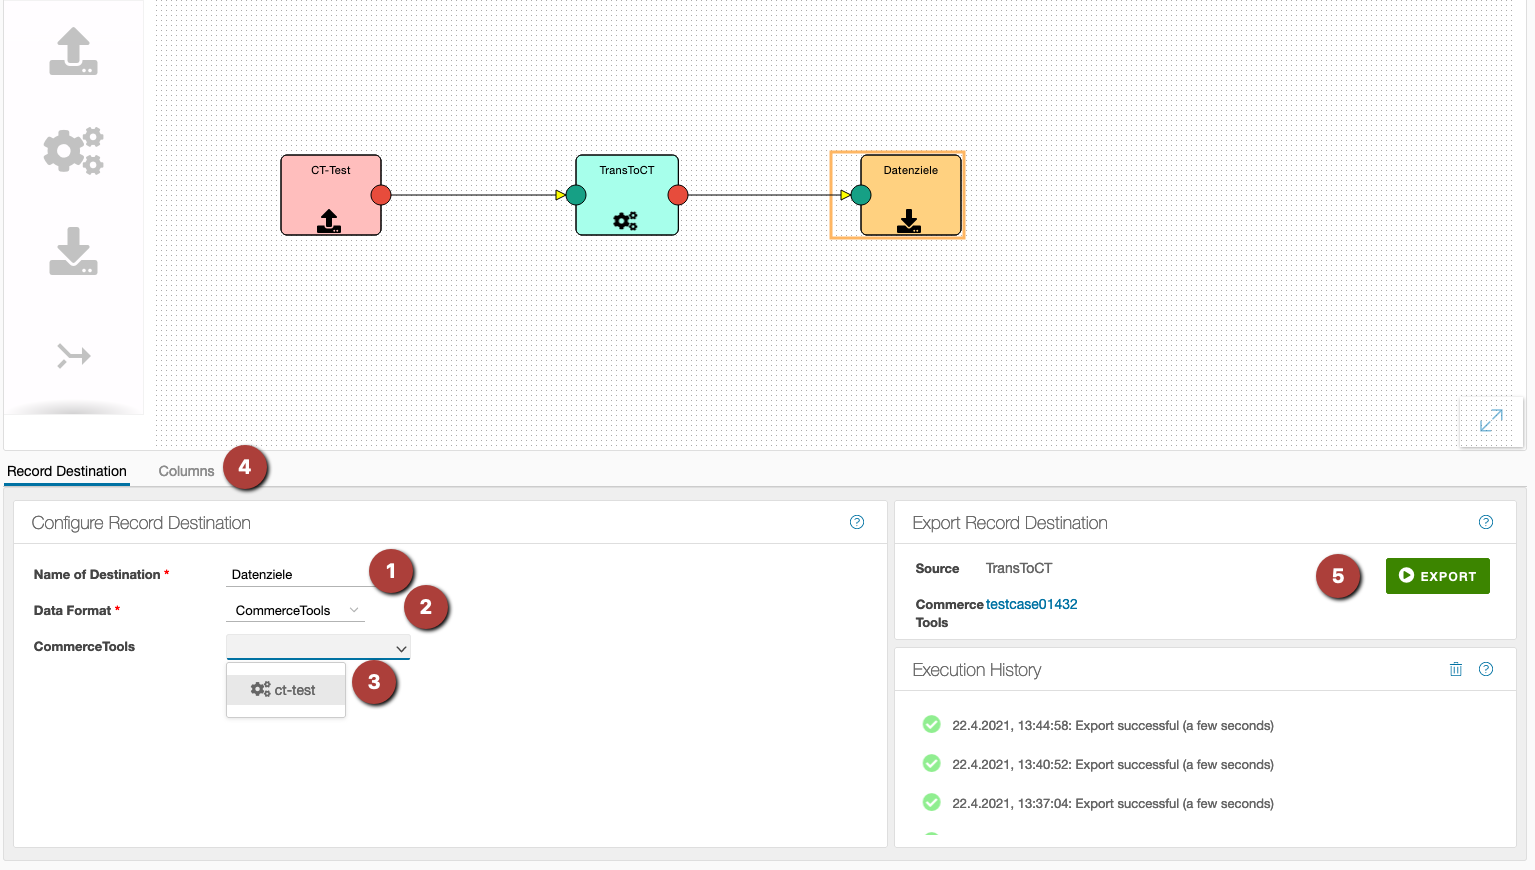Viewport: 1535px width, 870px height.
Task: Open the testcase01432 link
Action: pos(1031,604)
